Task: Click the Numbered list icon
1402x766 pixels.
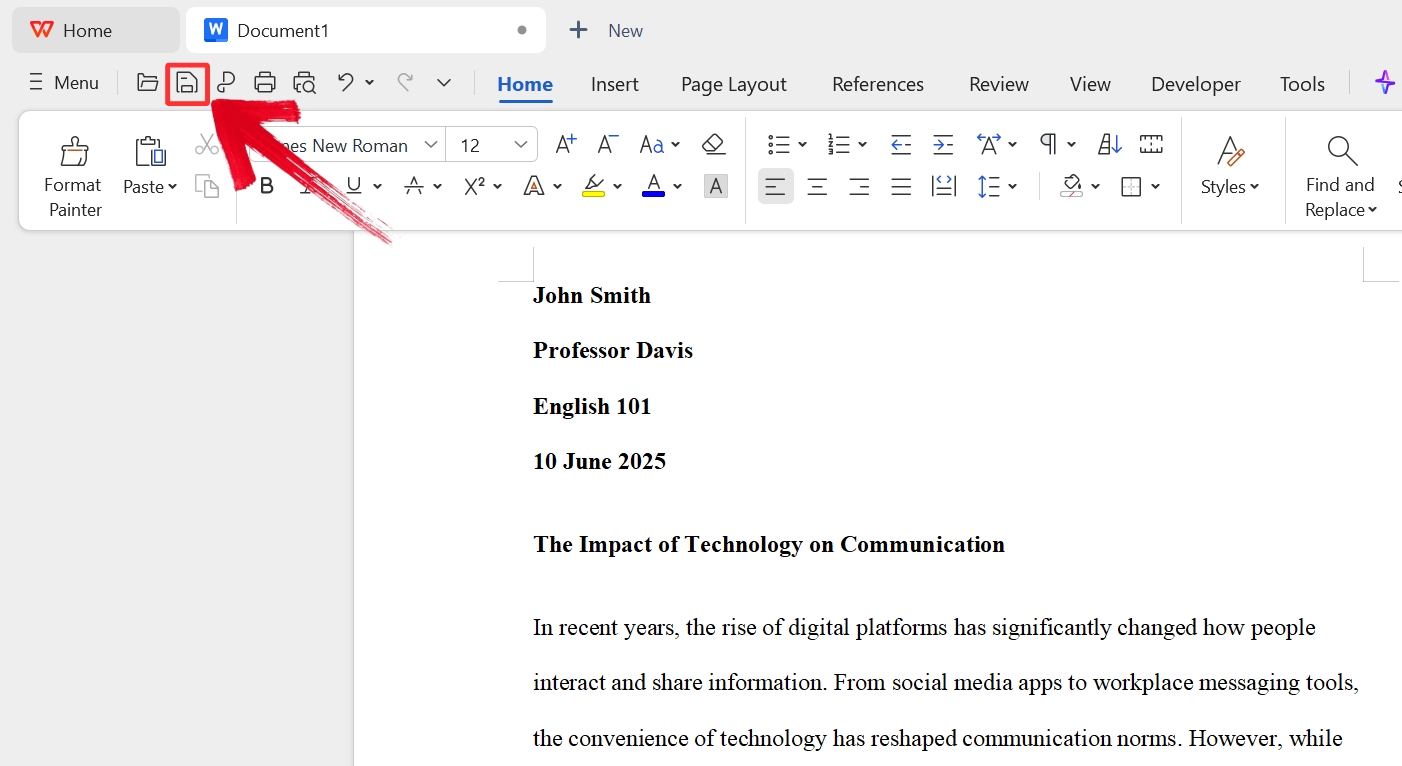Action: click(x=839, y=145)
